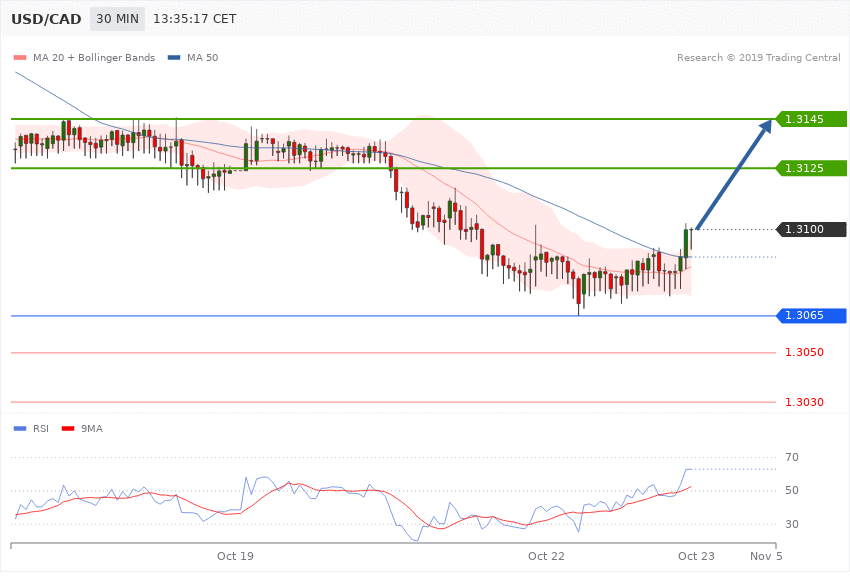
Task: Click the RSI 50 axis value
Action: (792, 490)
